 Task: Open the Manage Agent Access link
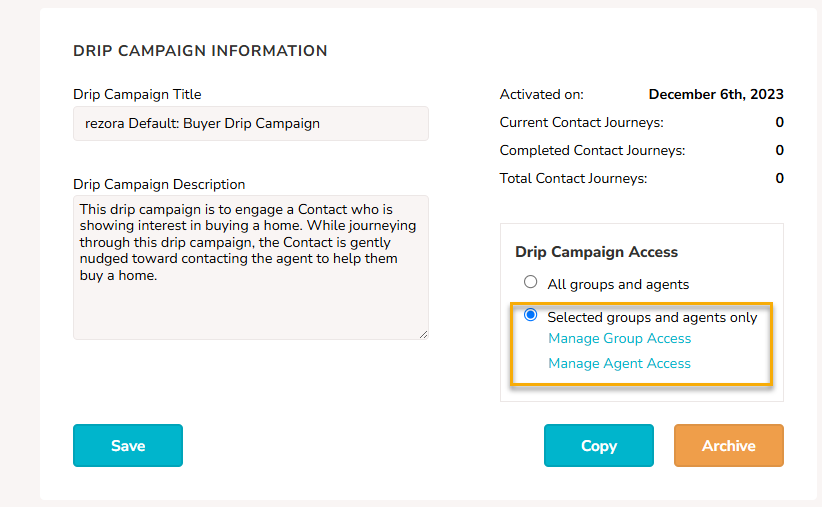(x=620, y=363)
